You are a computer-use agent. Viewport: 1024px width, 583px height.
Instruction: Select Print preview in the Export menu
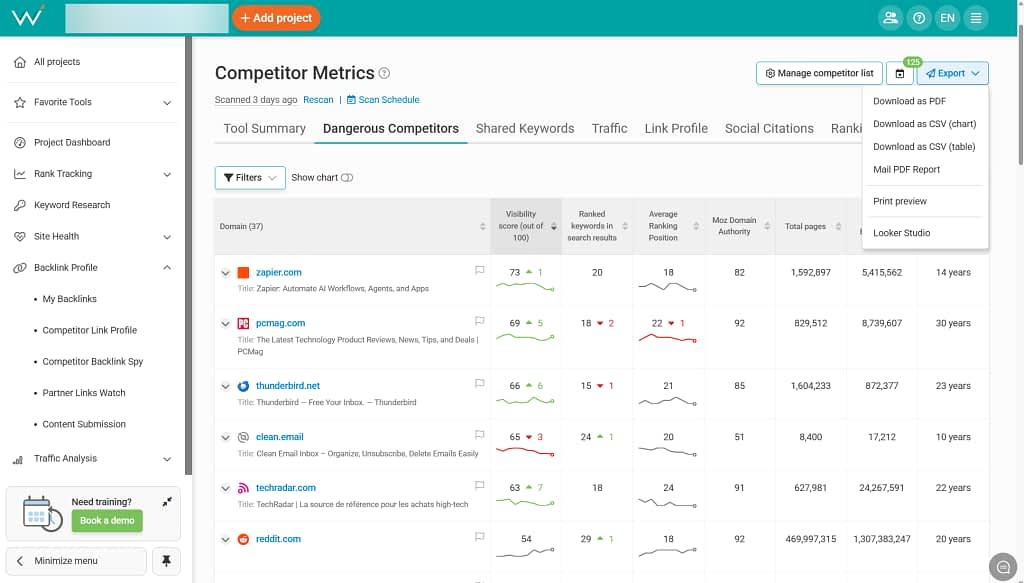pyautogui.click(x=900, y=201)
